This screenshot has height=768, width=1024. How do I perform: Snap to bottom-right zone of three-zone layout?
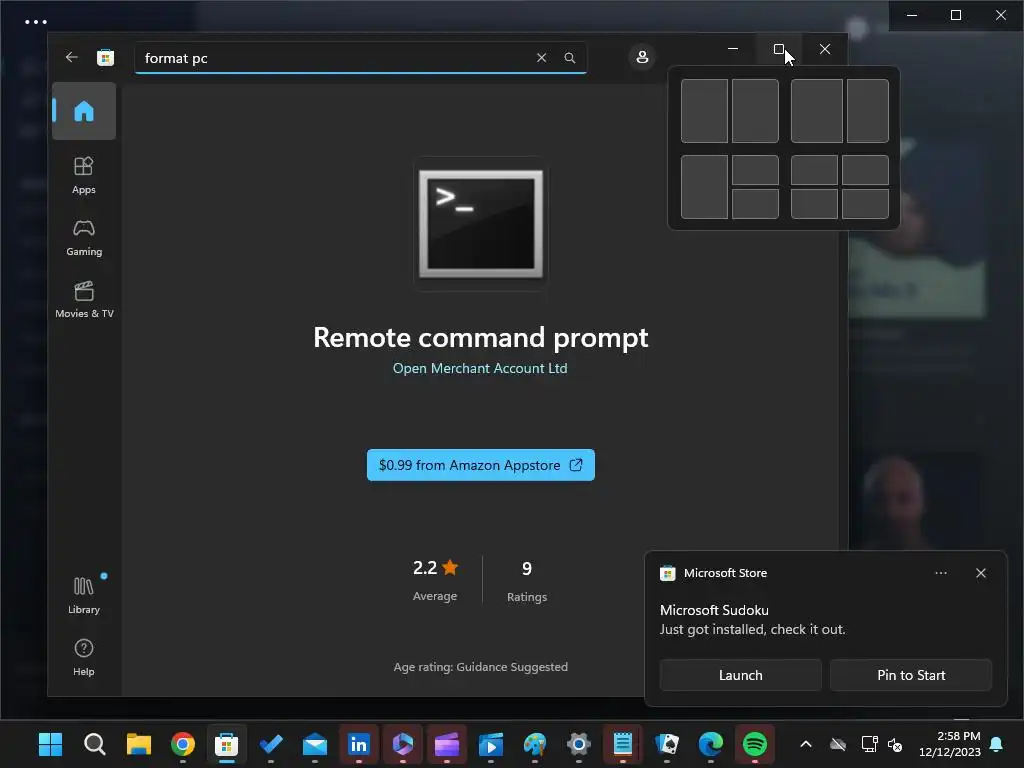[x=756, y=204]
